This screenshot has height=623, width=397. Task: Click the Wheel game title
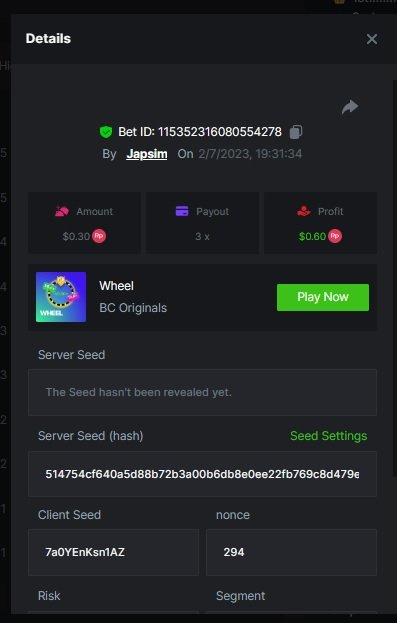(116, 286)
